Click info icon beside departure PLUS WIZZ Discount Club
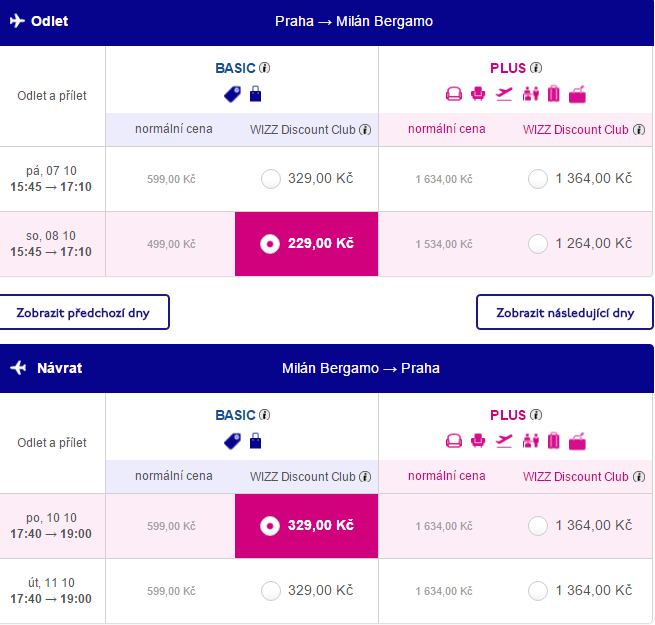655x625 pixels. point(639,130)
